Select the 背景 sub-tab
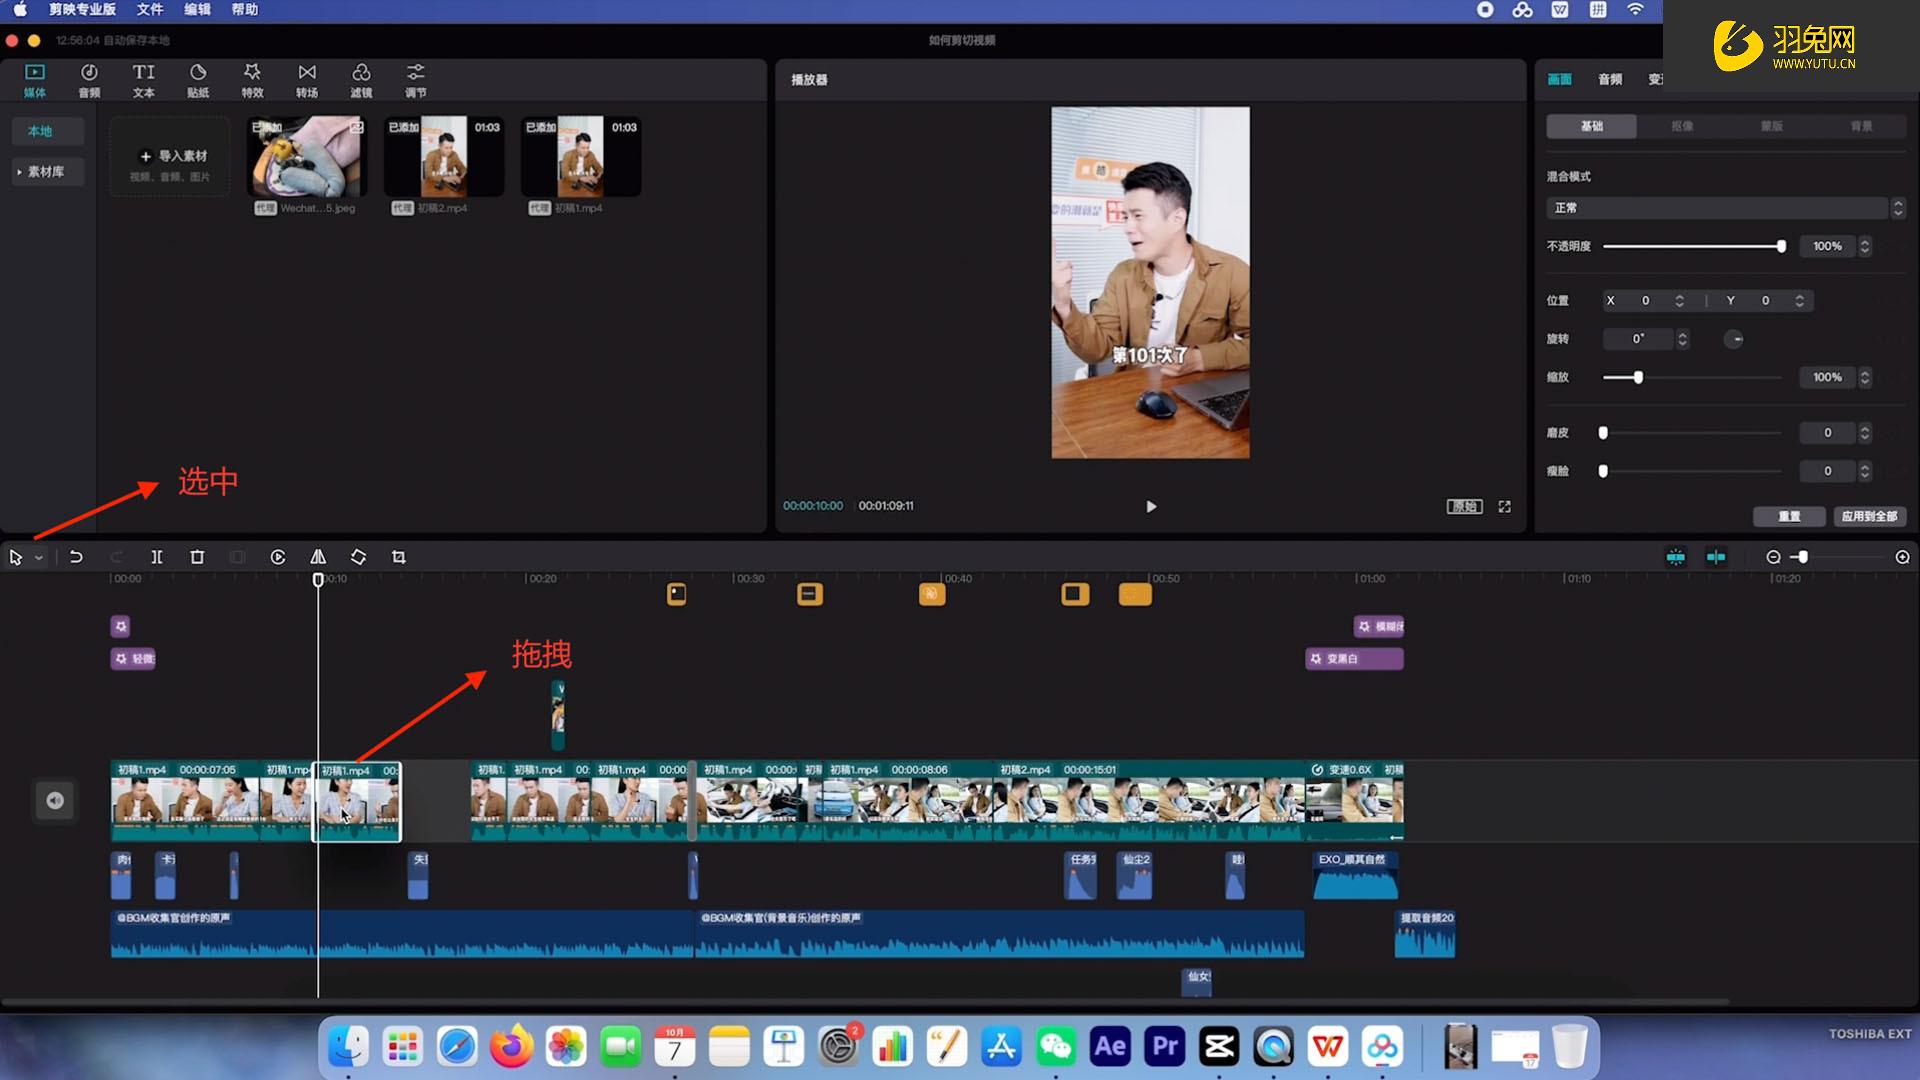Image resolution: width=1920 pixels, height=1080 pixels. (1861, 126)
